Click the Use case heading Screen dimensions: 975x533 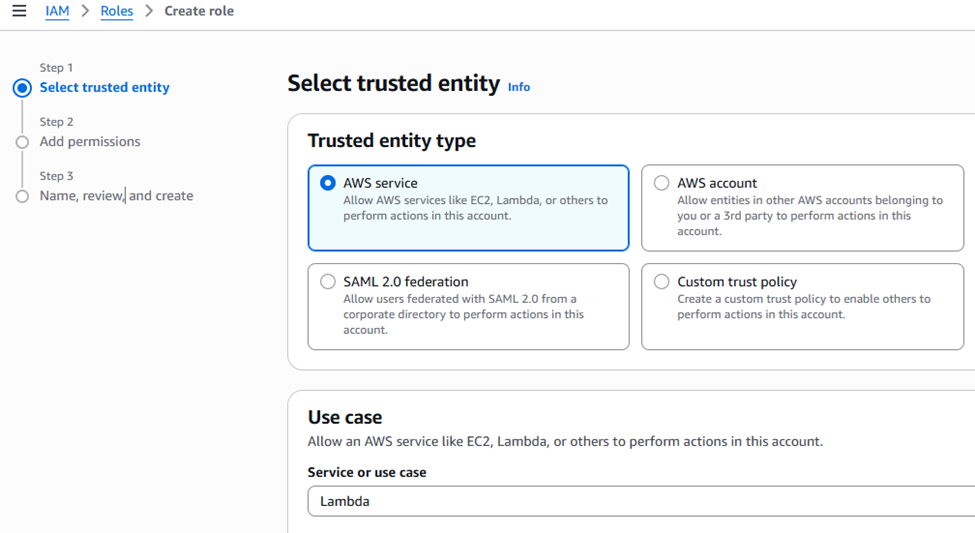[x=345, y=417]
